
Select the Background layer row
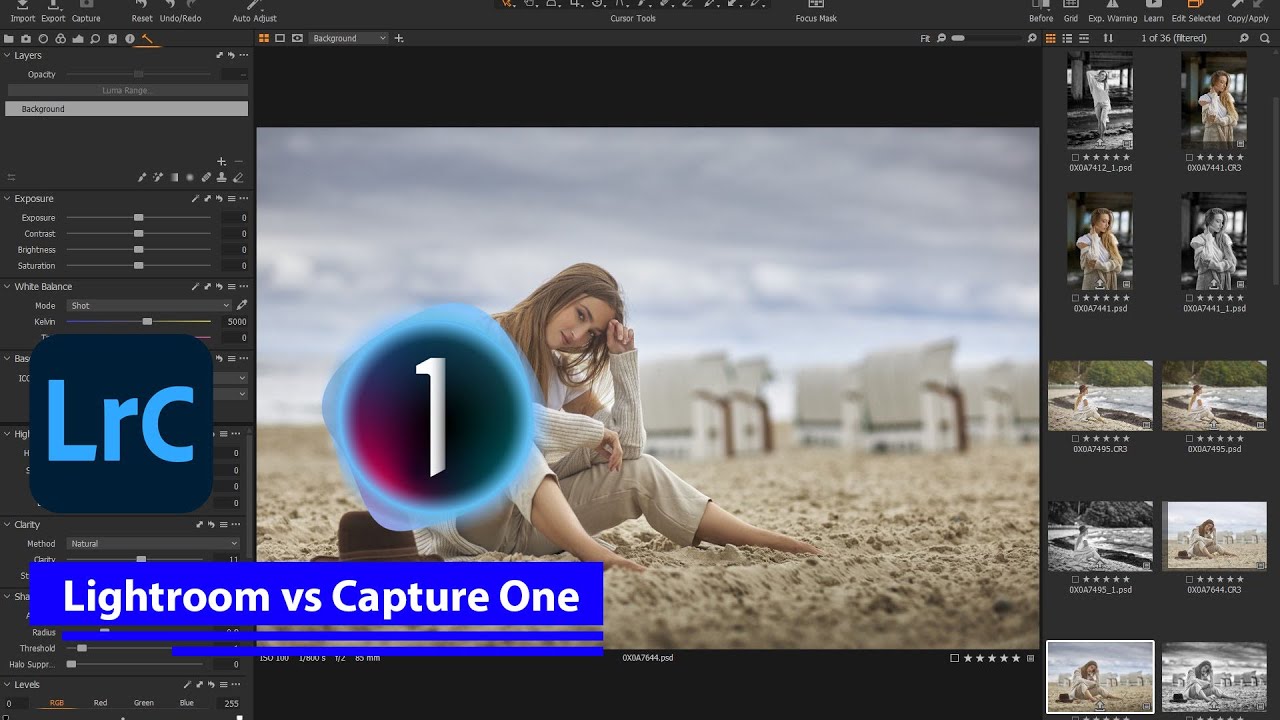(127, 109)
